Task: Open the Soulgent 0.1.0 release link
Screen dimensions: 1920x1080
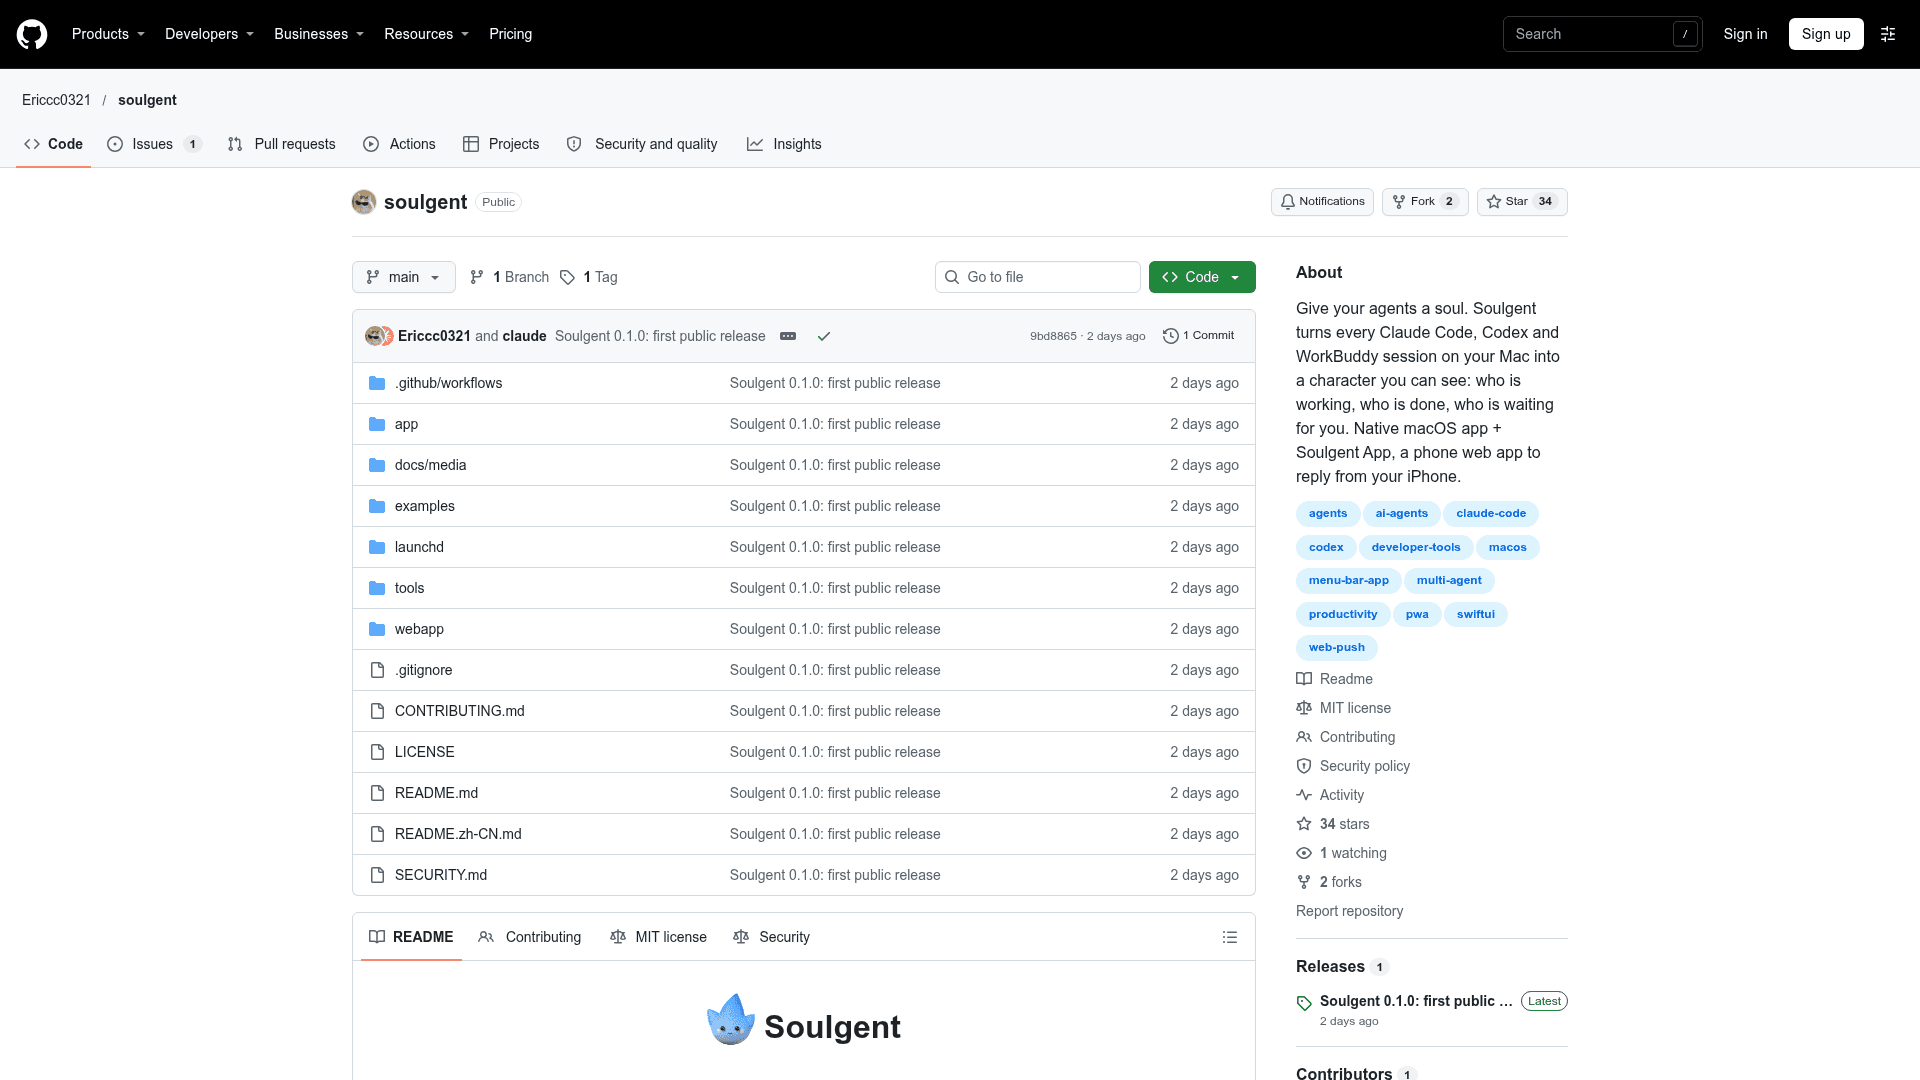Action: click(x=1416, y=1001)
